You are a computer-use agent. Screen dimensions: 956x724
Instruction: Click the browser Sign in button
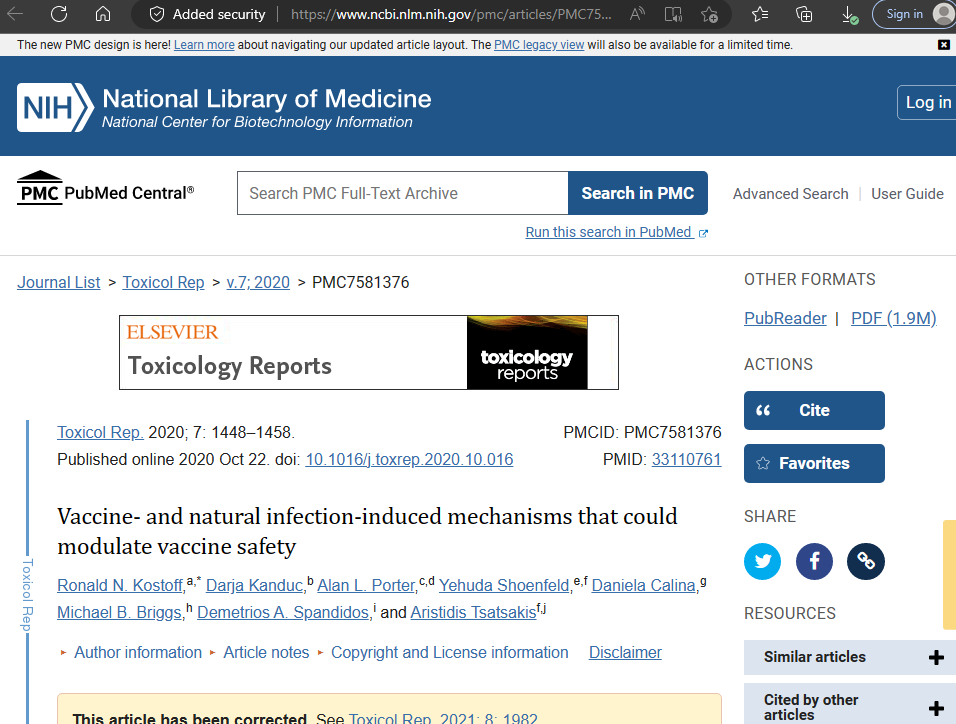pos(914,14)
